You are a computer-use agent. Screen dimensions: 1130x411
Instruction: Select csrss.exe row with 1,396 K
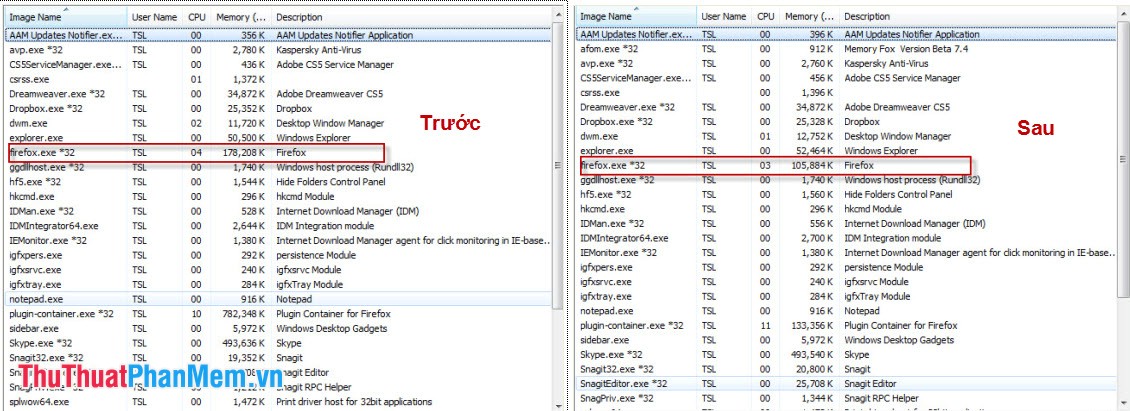point(847,93)
